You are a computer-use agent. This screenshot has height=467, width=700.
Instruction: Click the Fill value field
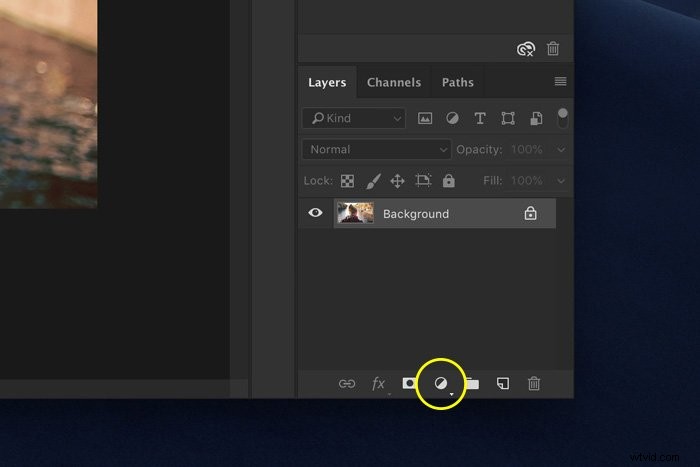point(527,181)
